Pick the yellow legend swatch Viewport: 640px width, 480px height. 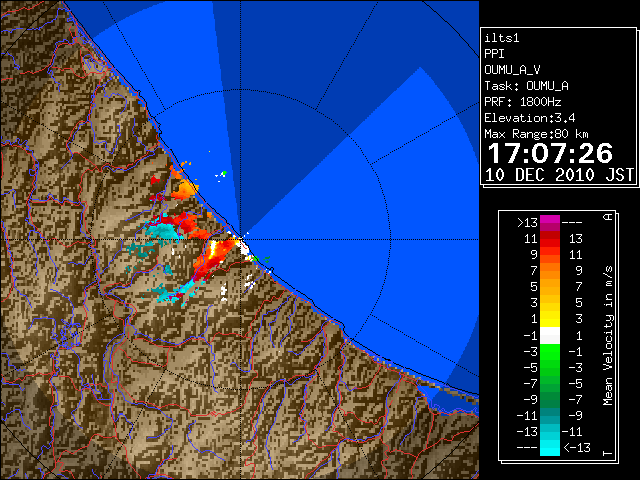[x=550, y=319]
